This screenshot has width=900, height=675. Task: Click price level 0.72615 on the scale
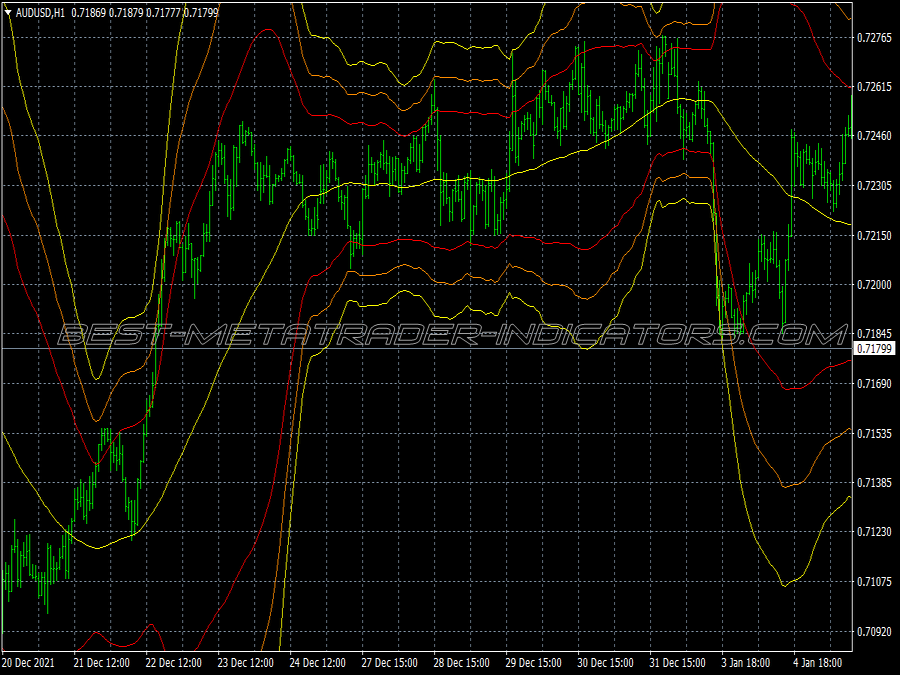coord(874,87)
